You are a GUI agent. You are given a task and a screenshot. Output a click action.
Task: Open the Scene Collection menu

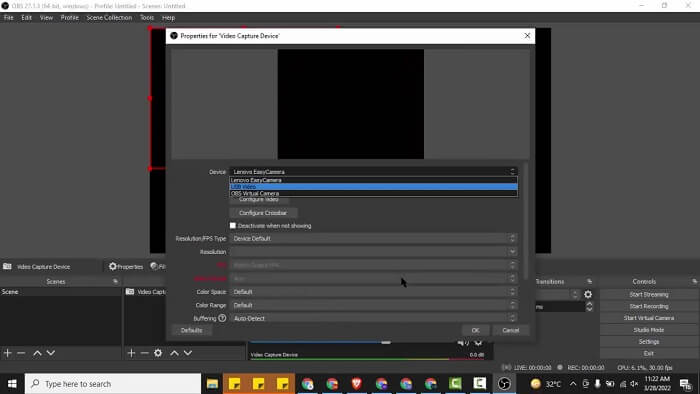coord(109,18)
